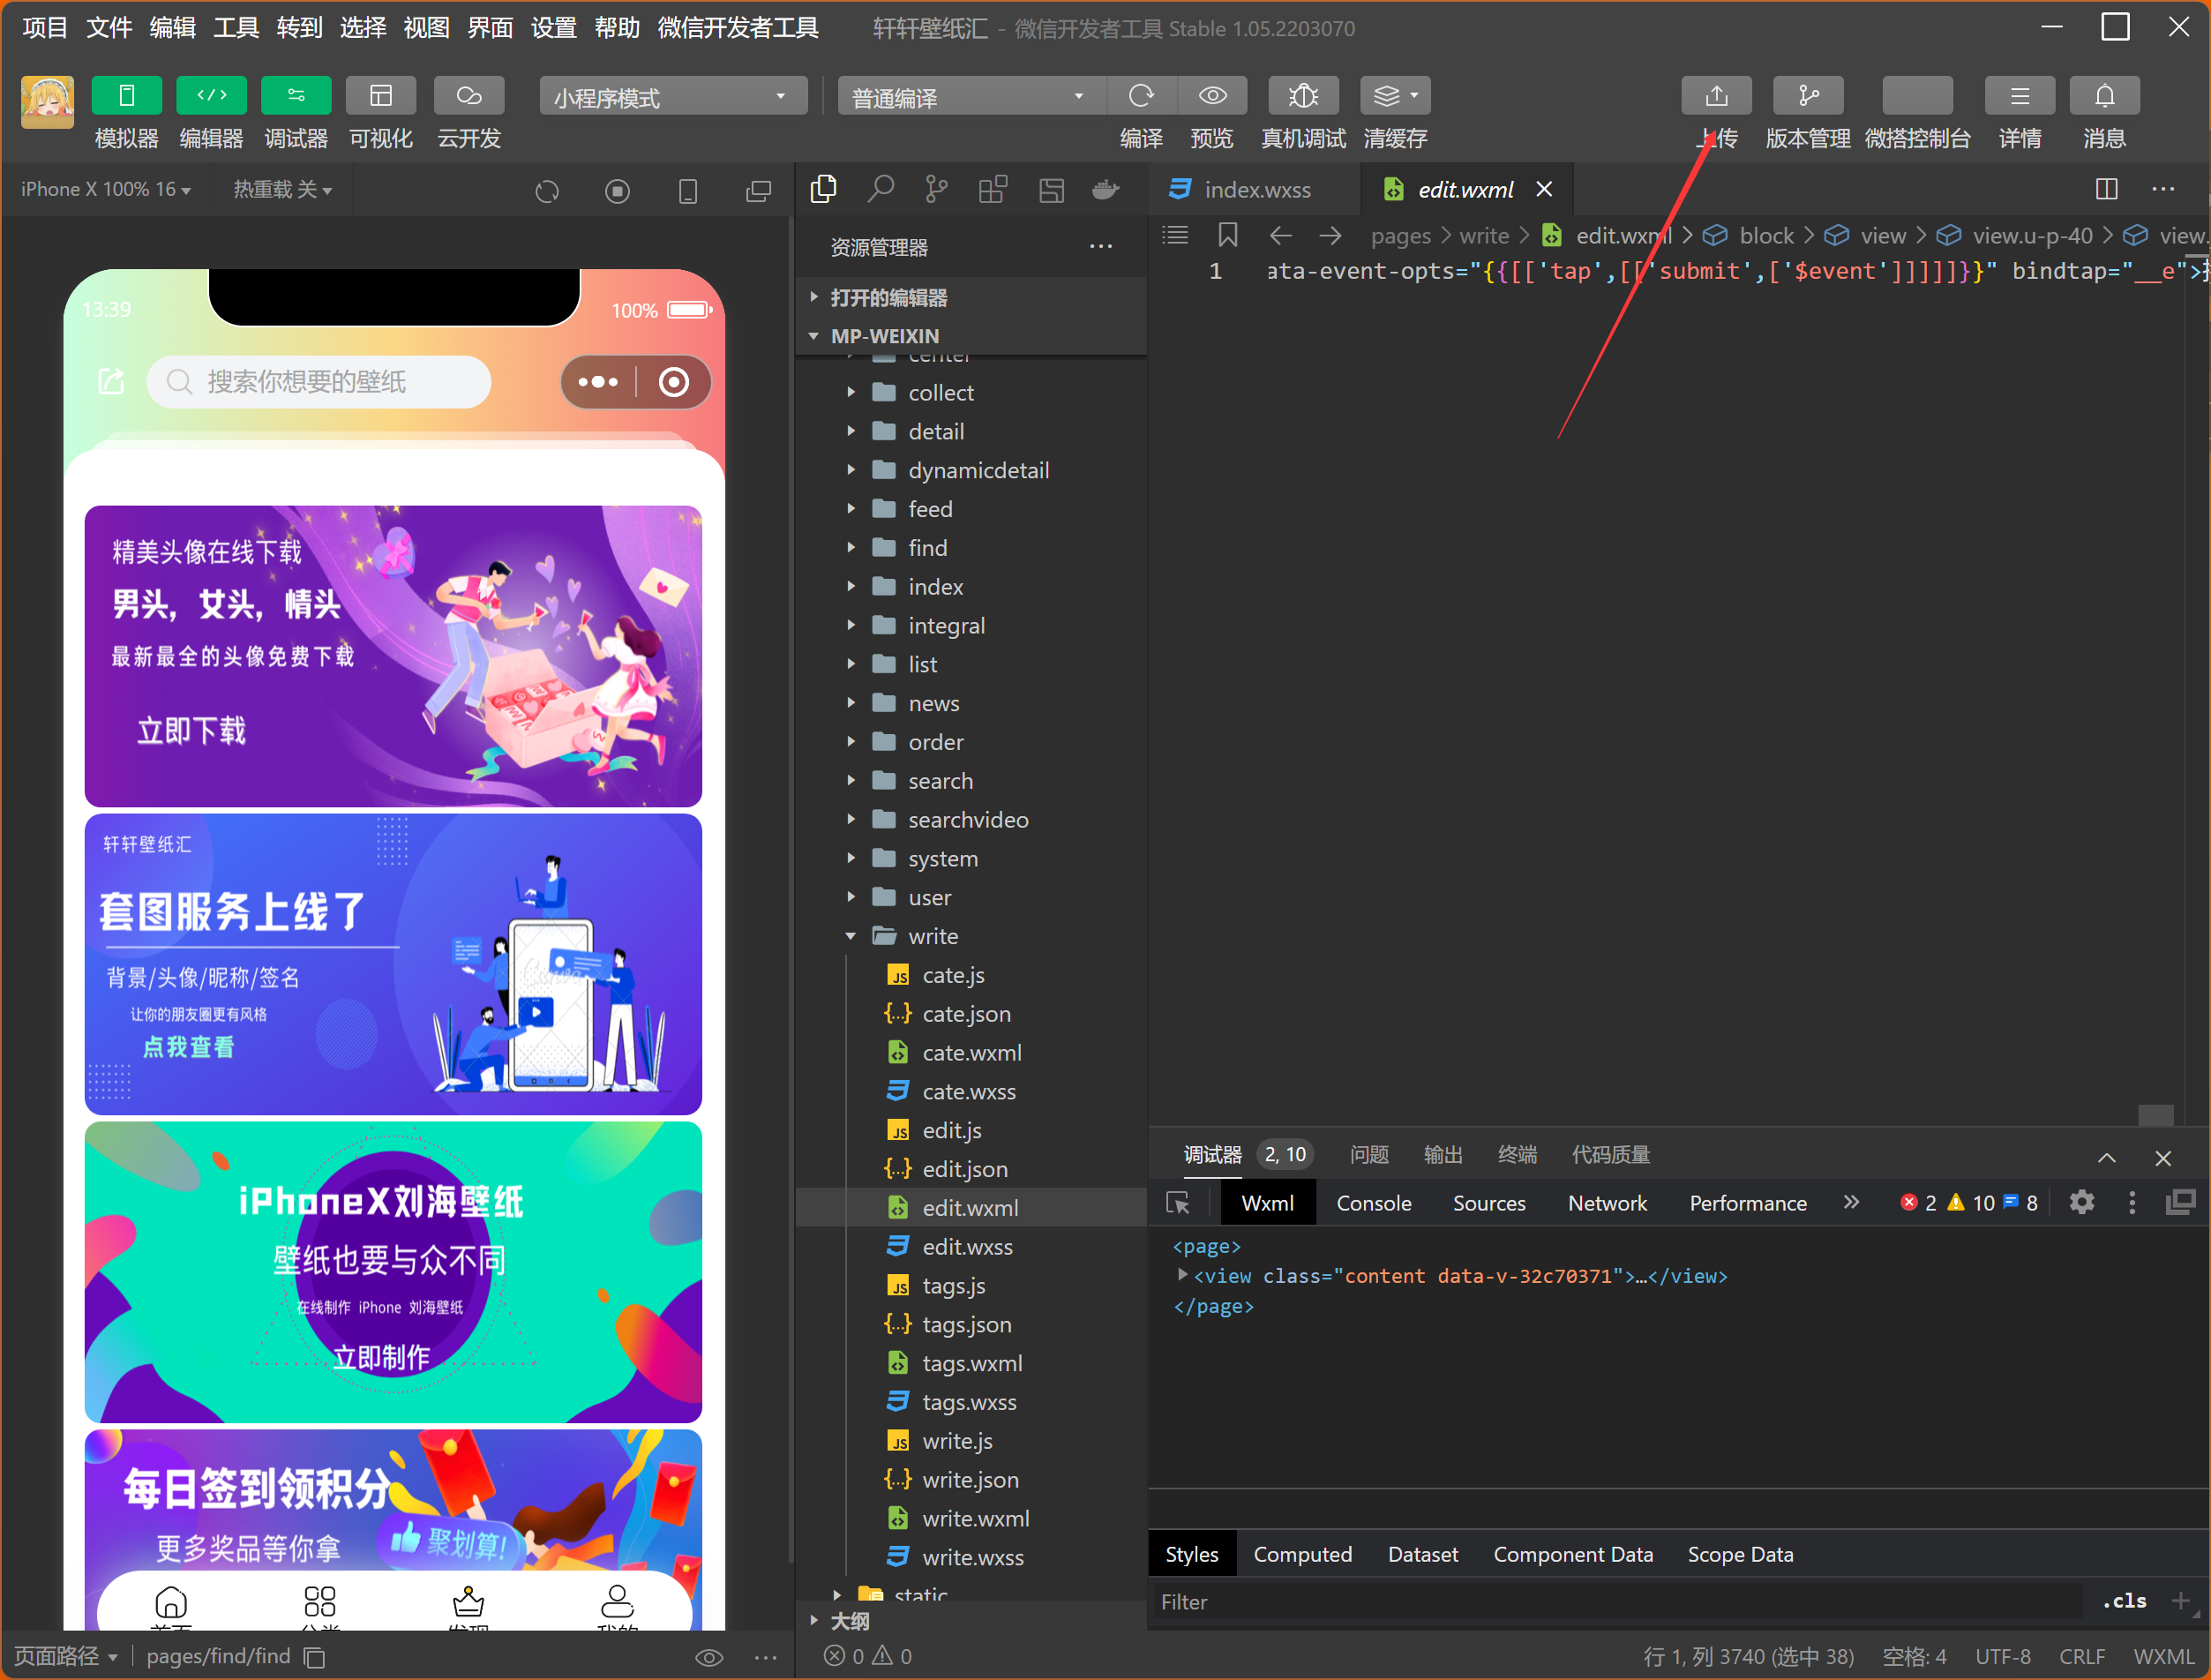Open devtools settings gear
This screenshot has height=1680, width=2211.
(x=2082, y=1202)
